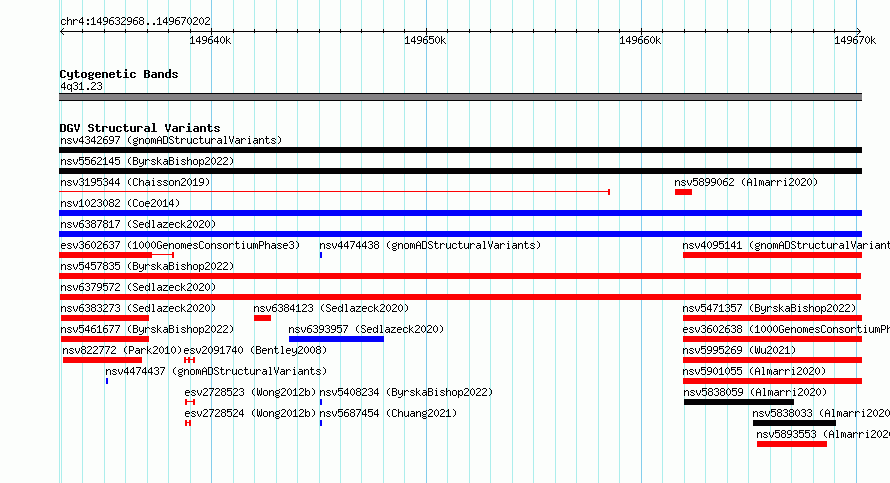Open nsv5893553 Almarri label
This screenshot has width=890, height=483.
(x=823, y=434)
